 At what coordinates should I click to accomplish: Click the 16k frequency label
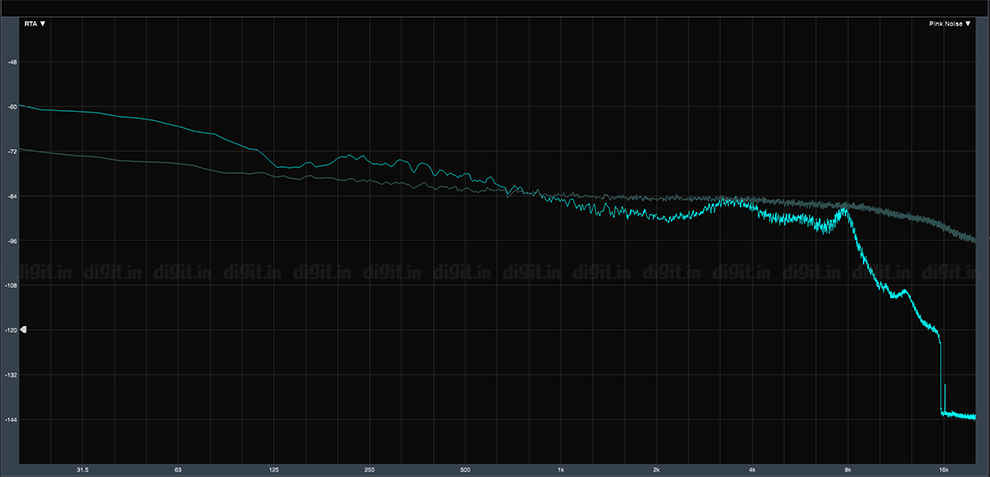click(943, 470)
